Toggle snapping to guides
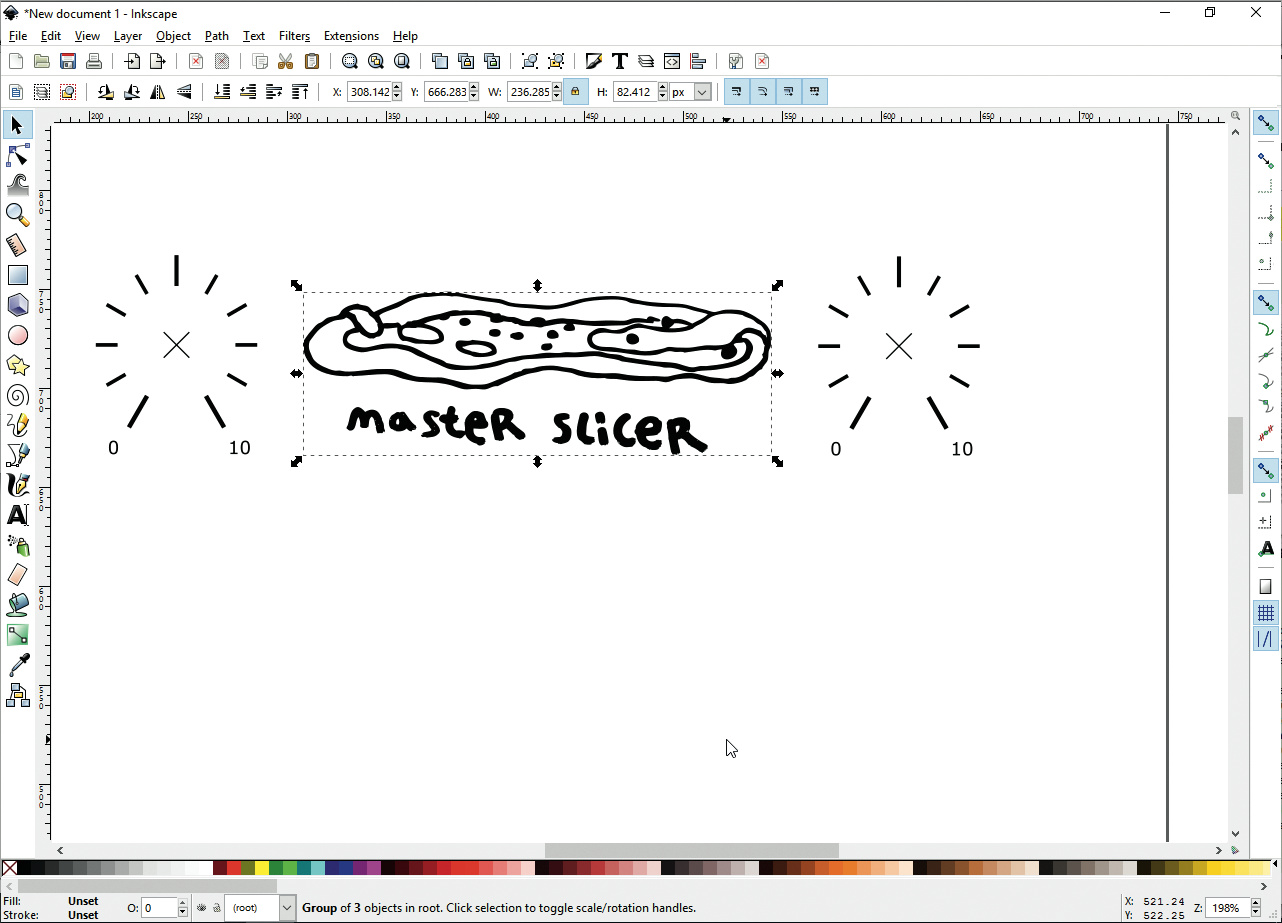 pyautogui.click(x=1266, y=639)
